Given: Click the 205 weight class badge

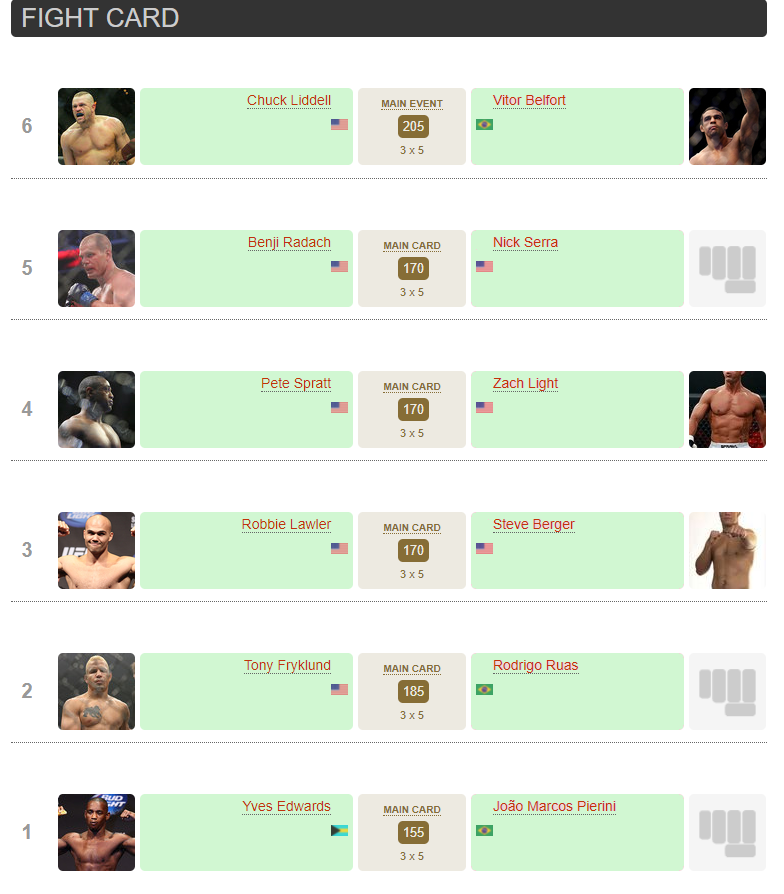Looking at the screenshot, I should click(x=413, y=126).
